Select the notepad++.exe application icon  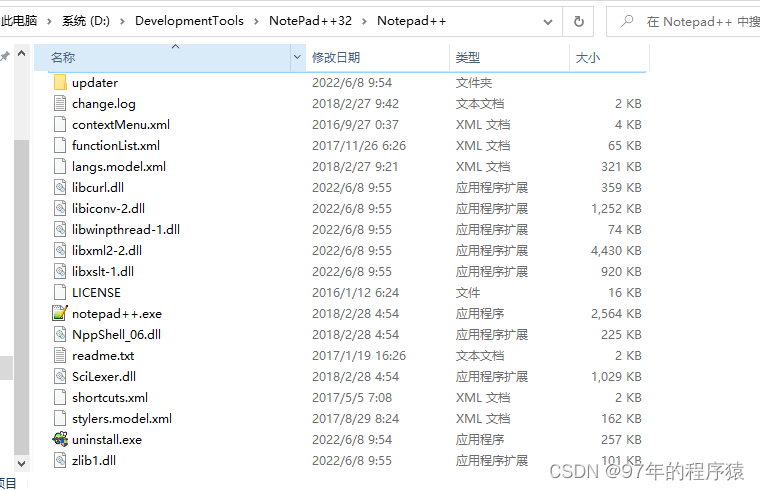(x=60, y=314)
